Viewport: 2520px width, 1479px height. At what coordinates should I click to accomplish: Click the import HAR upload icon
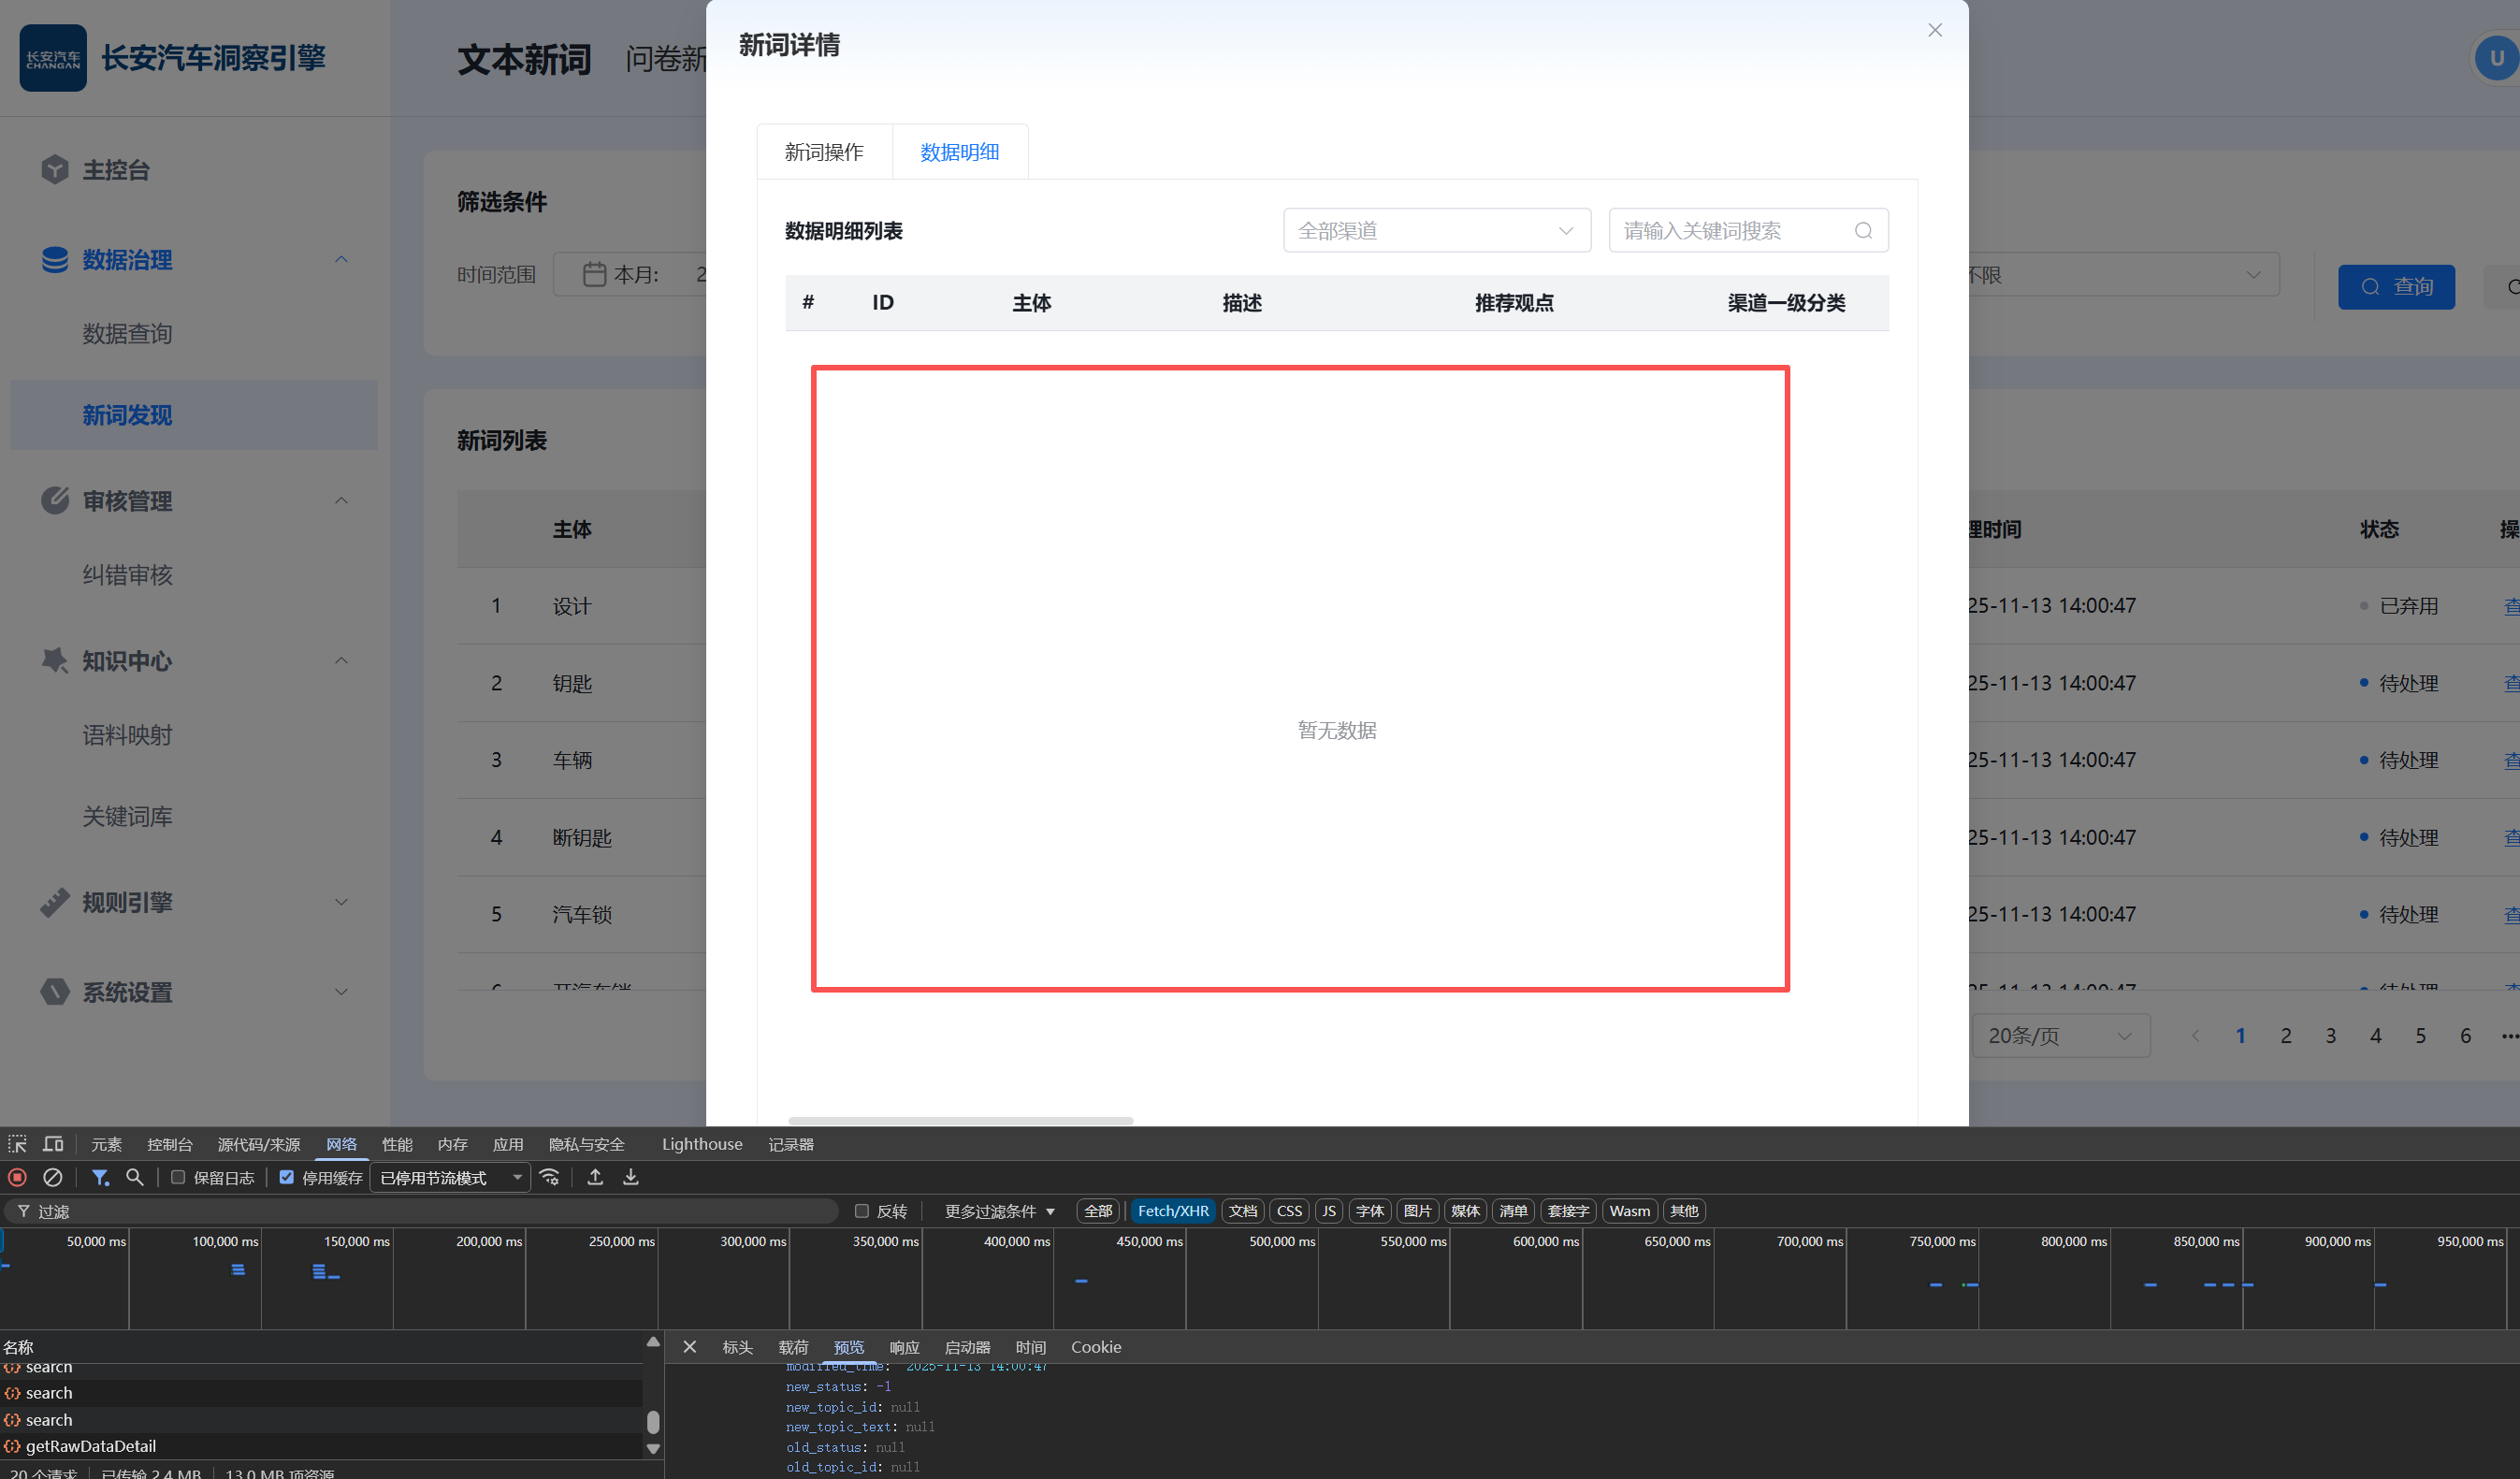(595, 1177)
